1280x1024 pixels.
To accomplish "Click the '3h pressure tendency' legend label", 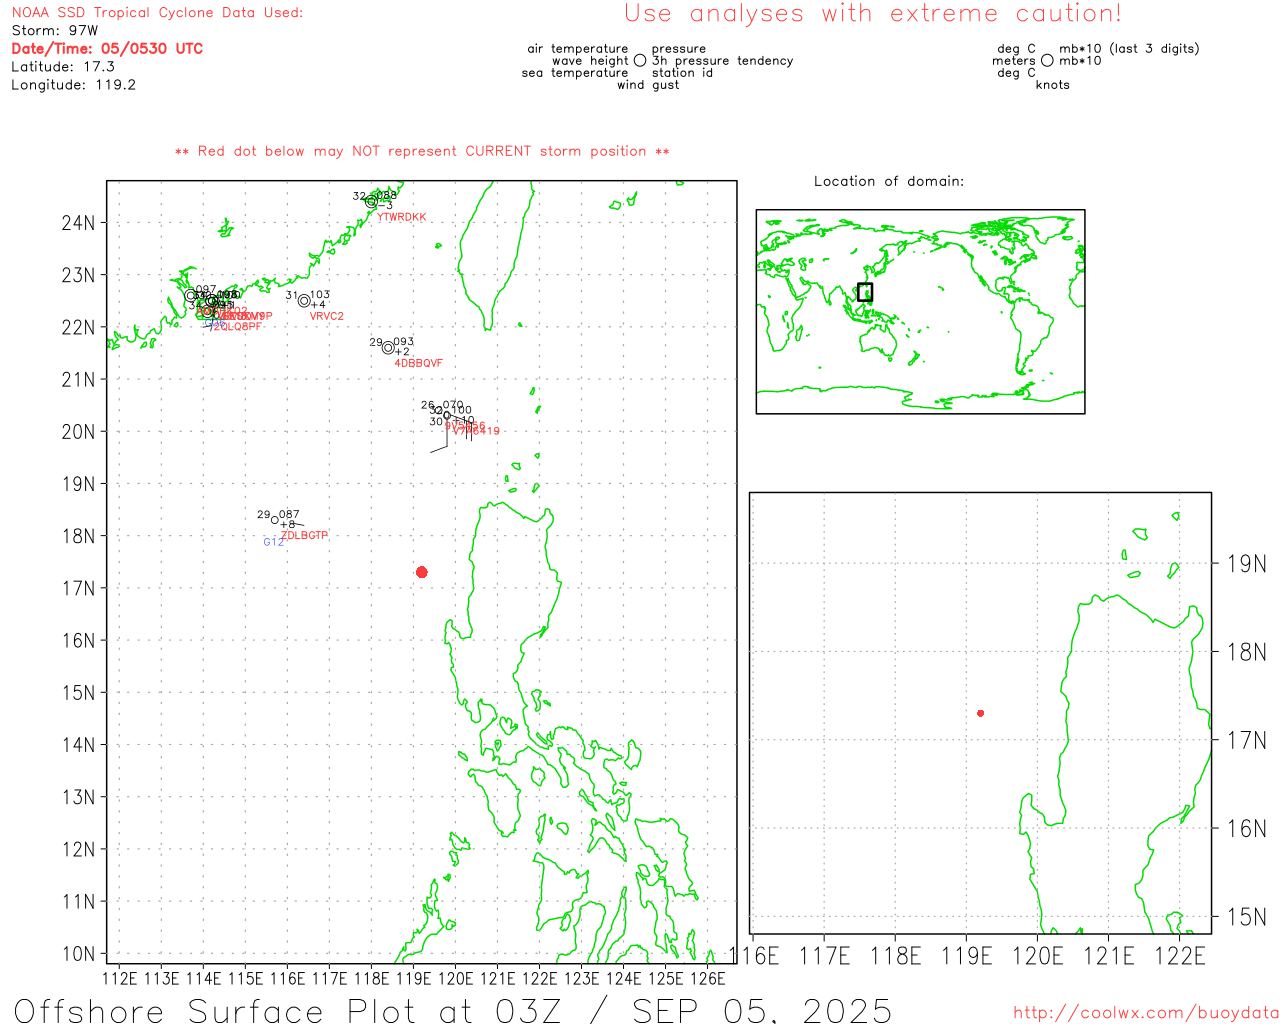I will [722, 61].
